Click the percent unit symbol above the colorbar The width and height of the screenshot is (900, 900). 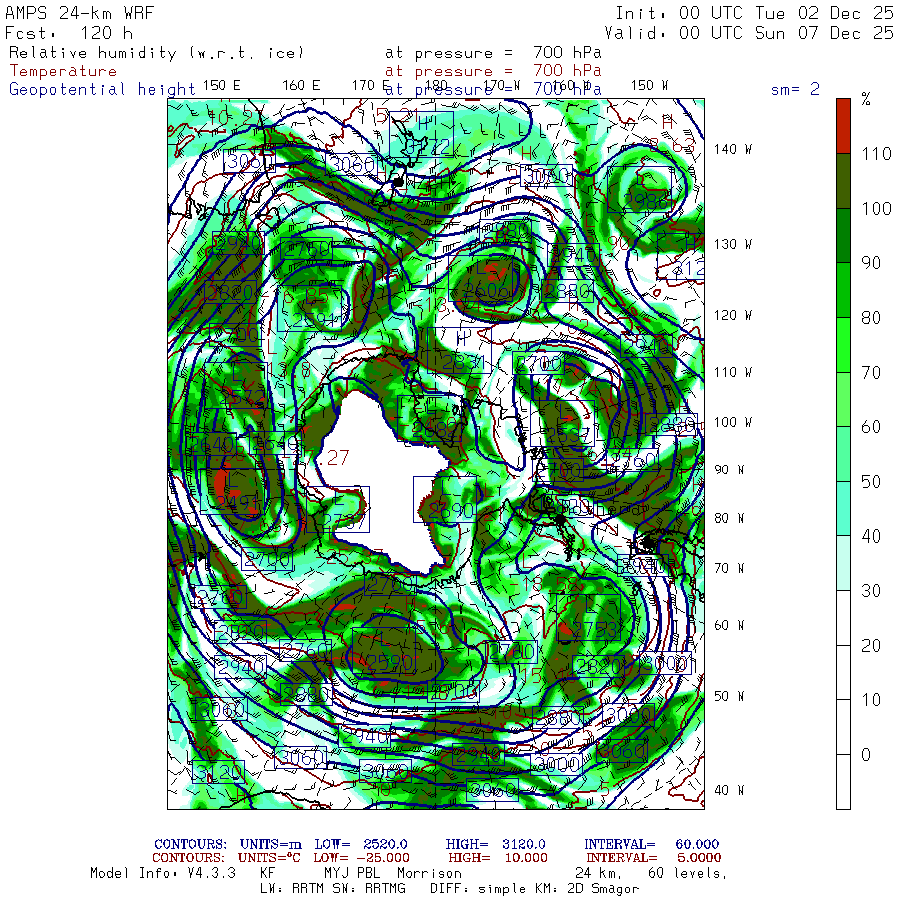pos(866,99)
